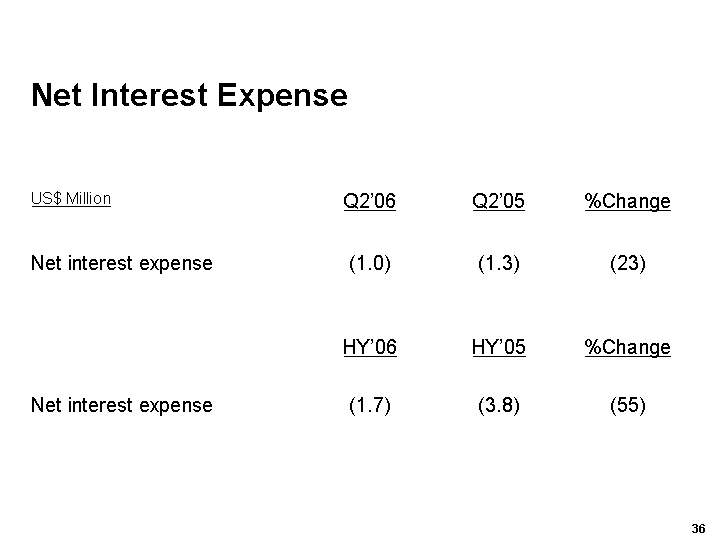The height and width of the screenshot is (540, 720).
Task: Select the (1.3) value
Action: (498, 263)
